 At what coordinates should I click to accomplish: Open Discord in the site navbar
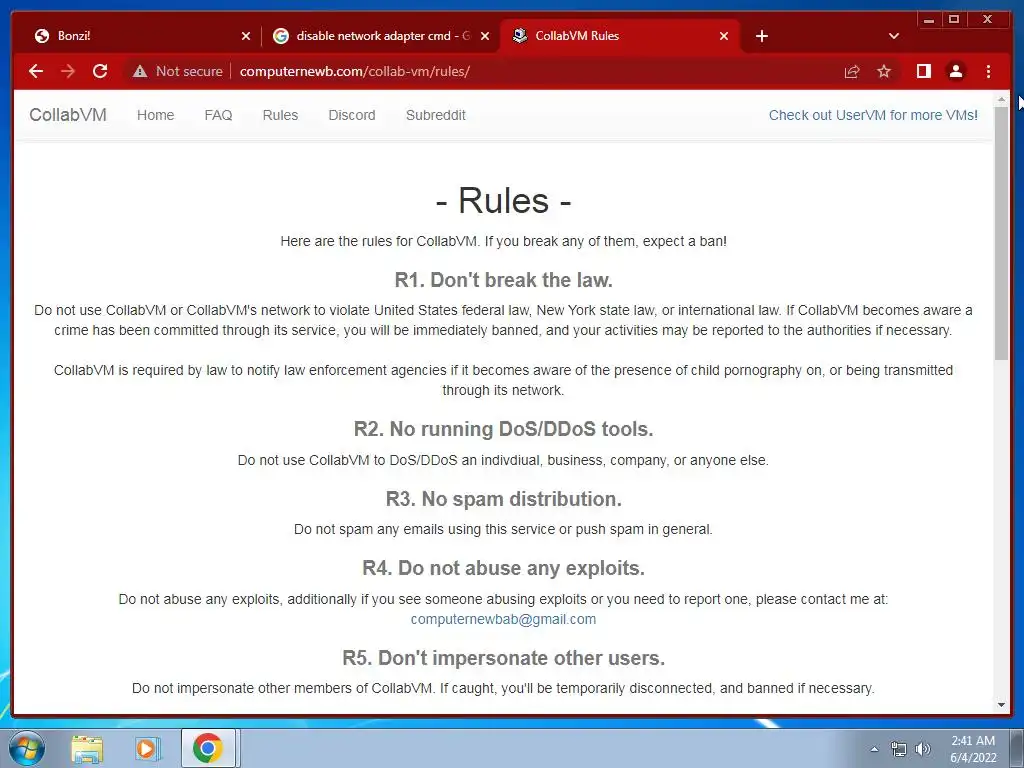click(x=351, y=115)
